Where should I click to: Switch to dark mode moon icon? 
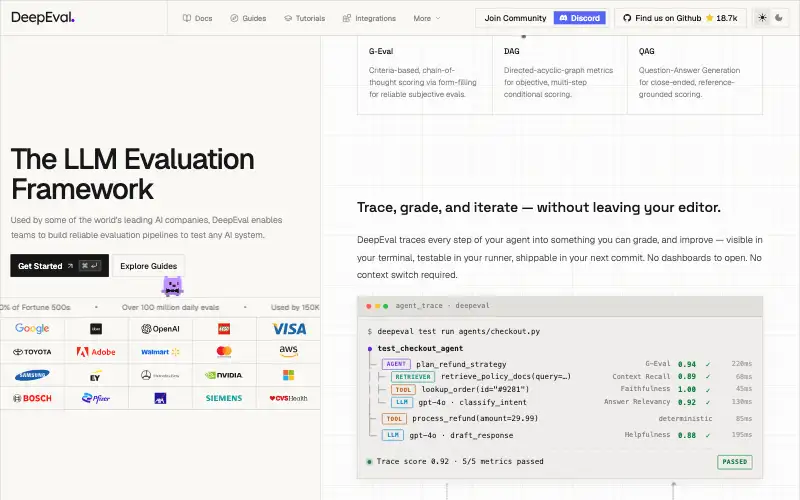(779, 18)
